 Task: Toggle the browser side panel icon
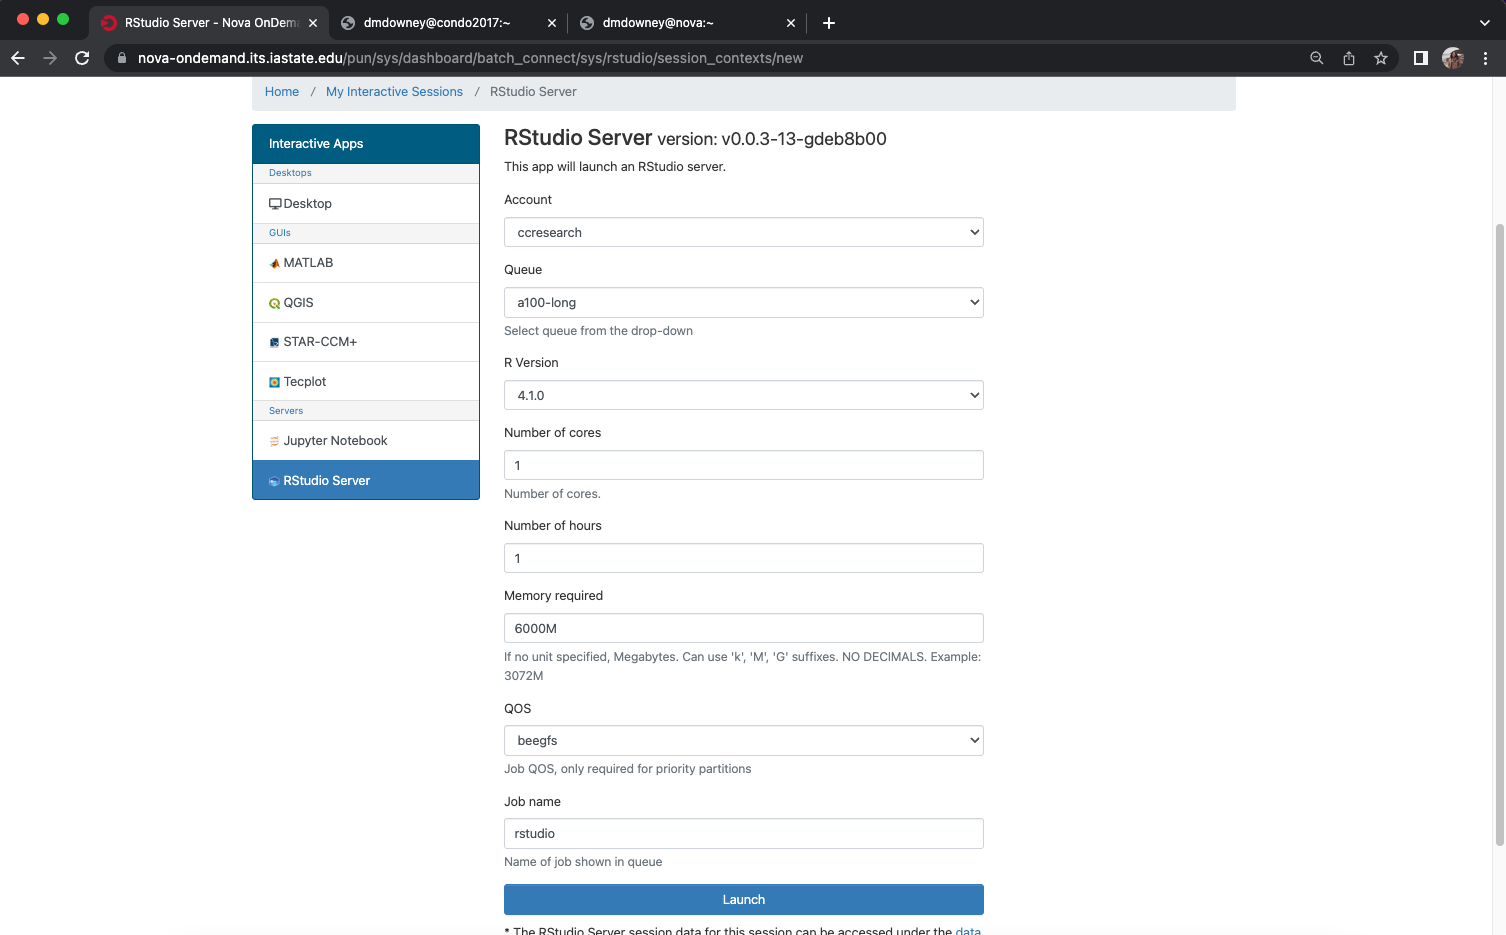pos(1420,58)
